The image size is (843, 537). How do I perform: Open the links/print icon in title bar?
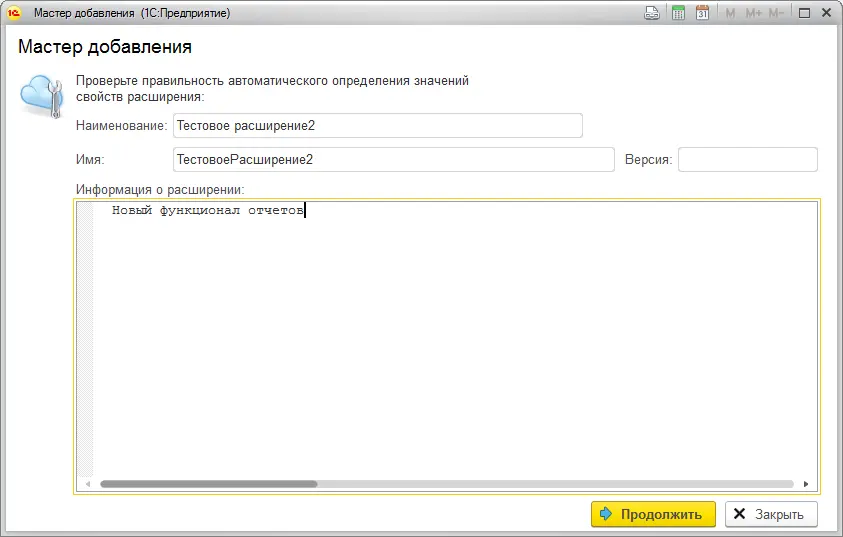(652, 13)
